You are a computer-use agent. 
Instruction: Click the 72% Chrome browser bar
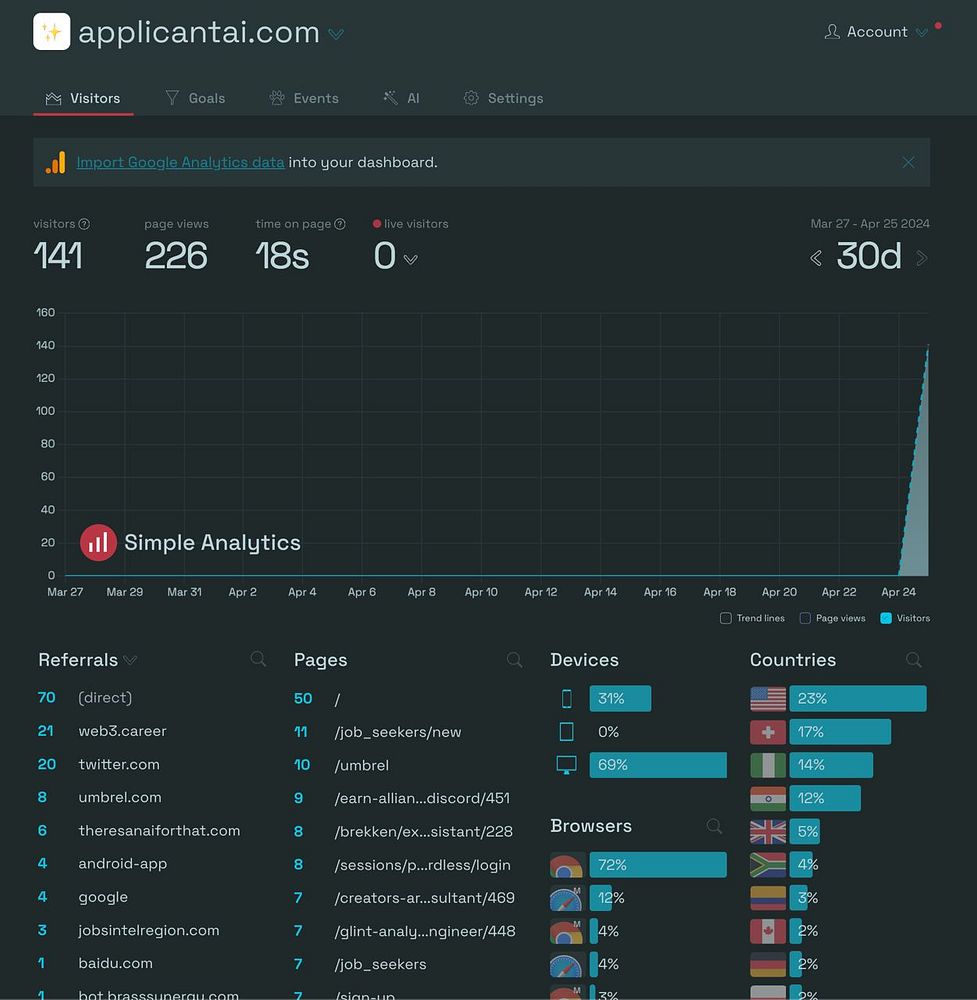(658, 865)
